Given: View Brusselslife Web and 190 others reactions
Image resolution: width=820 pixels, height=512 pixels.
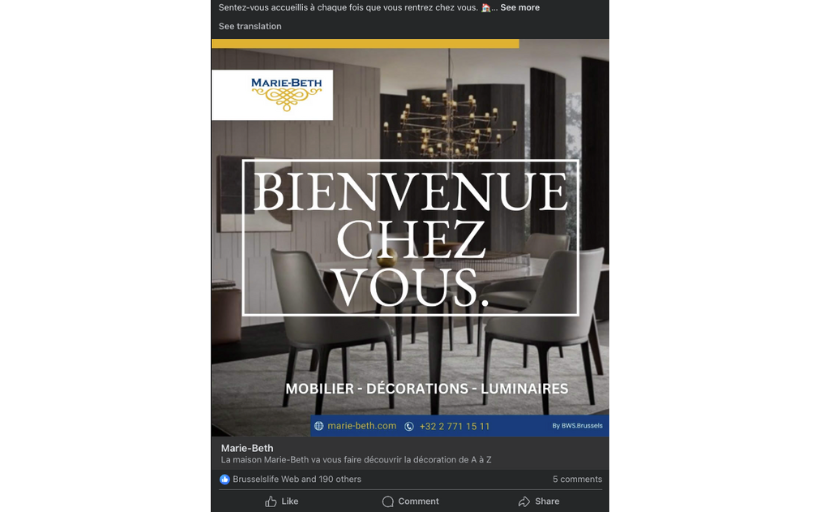Looking at the screenshot, I should coord(297,479).
